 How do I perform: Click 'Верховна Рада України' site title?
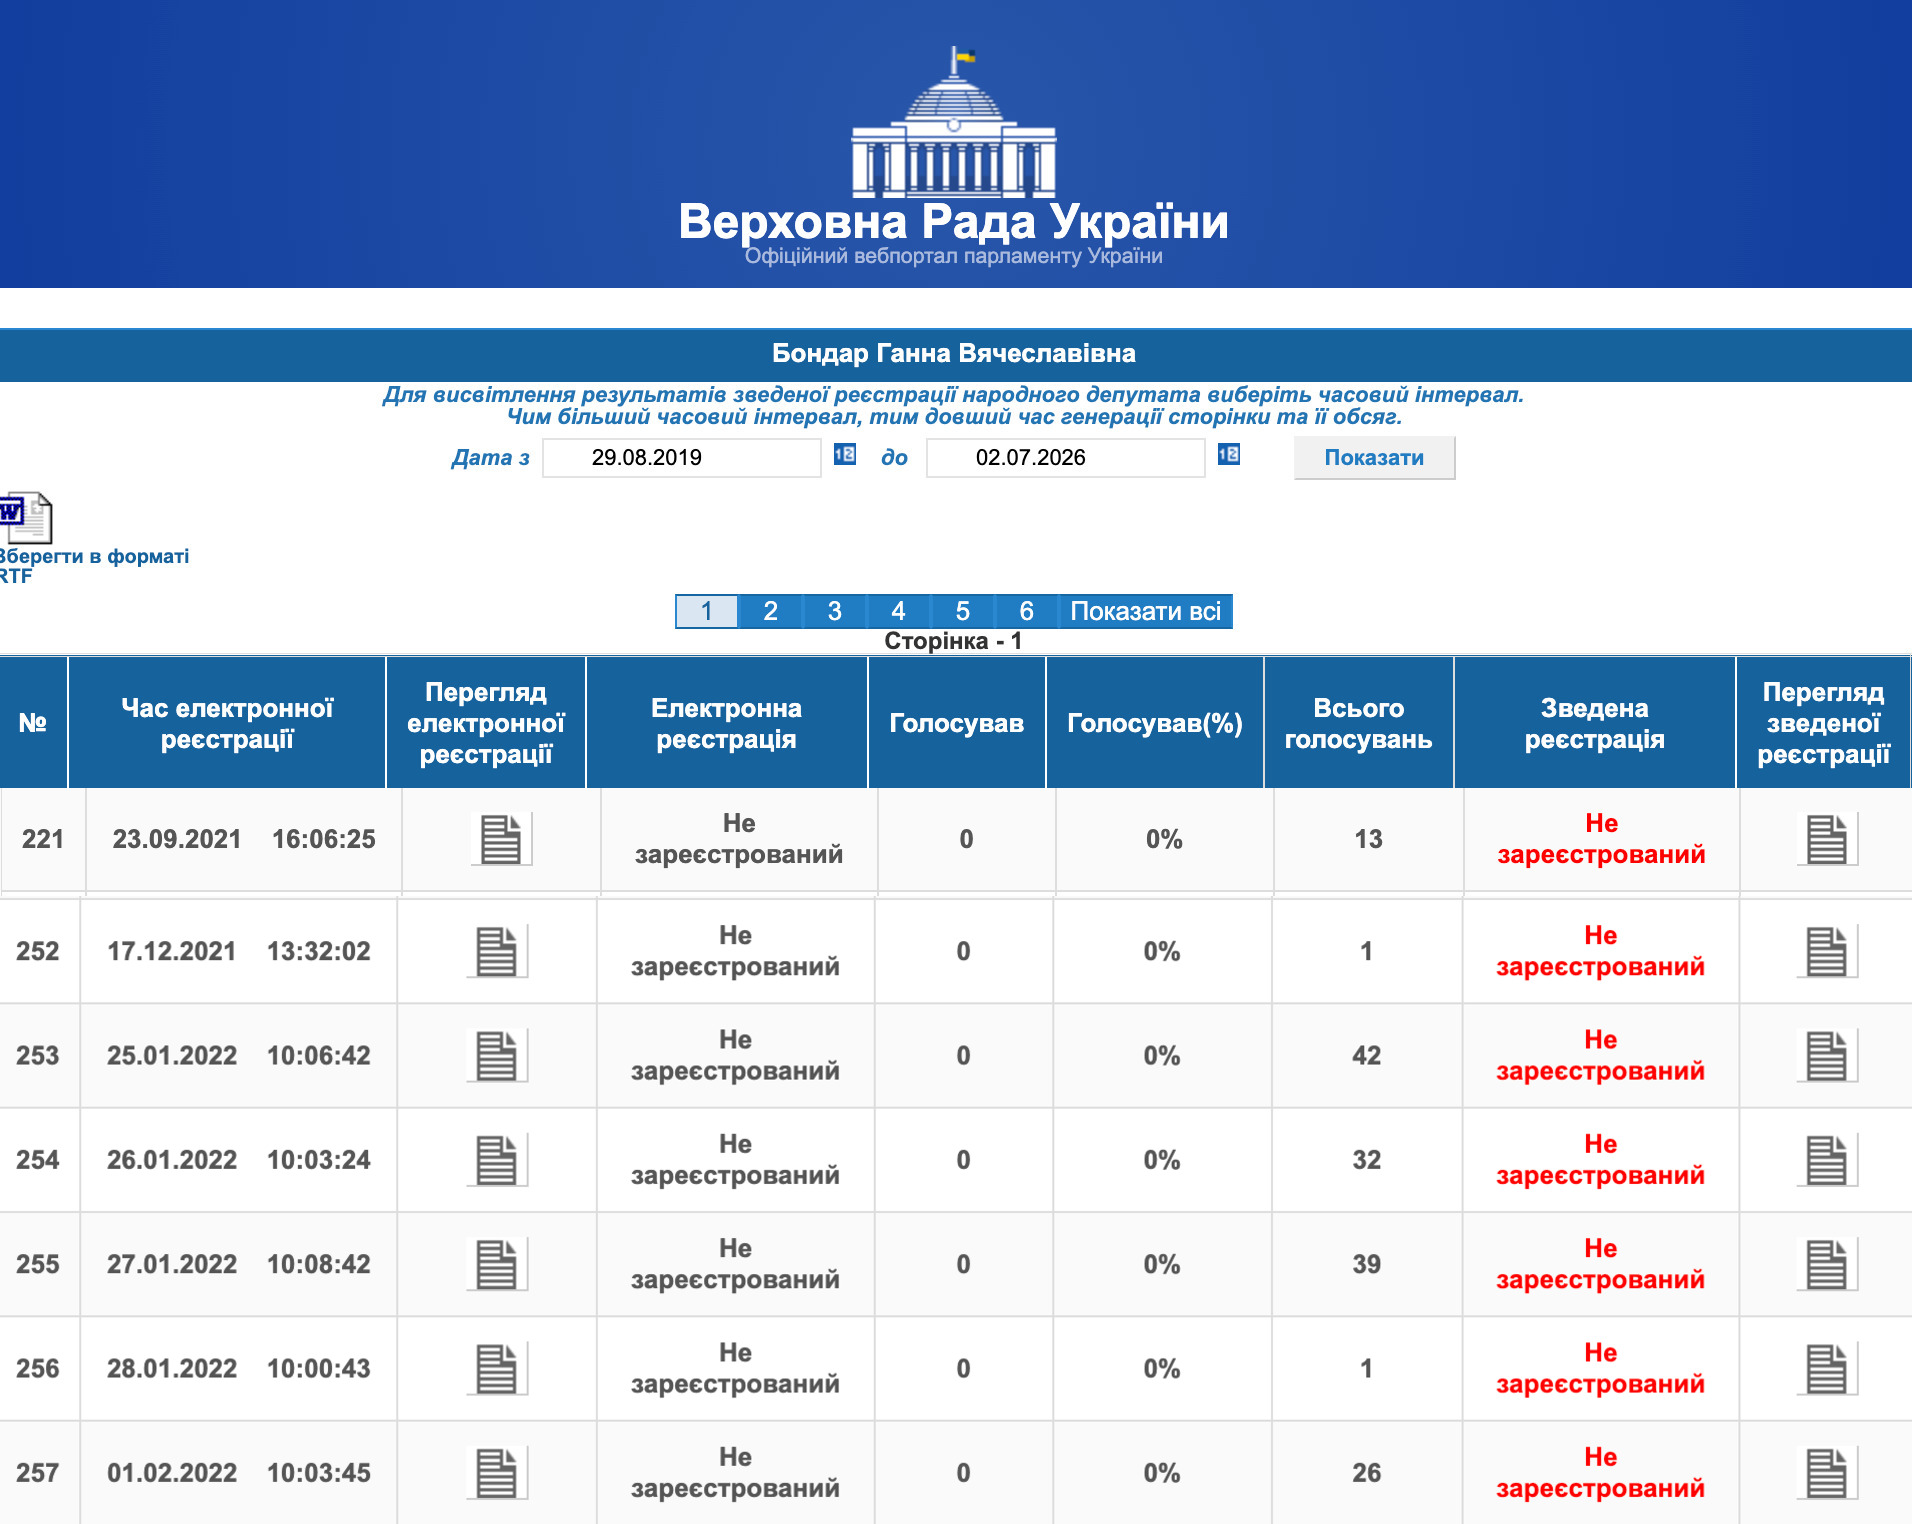(x=954, y=222)
